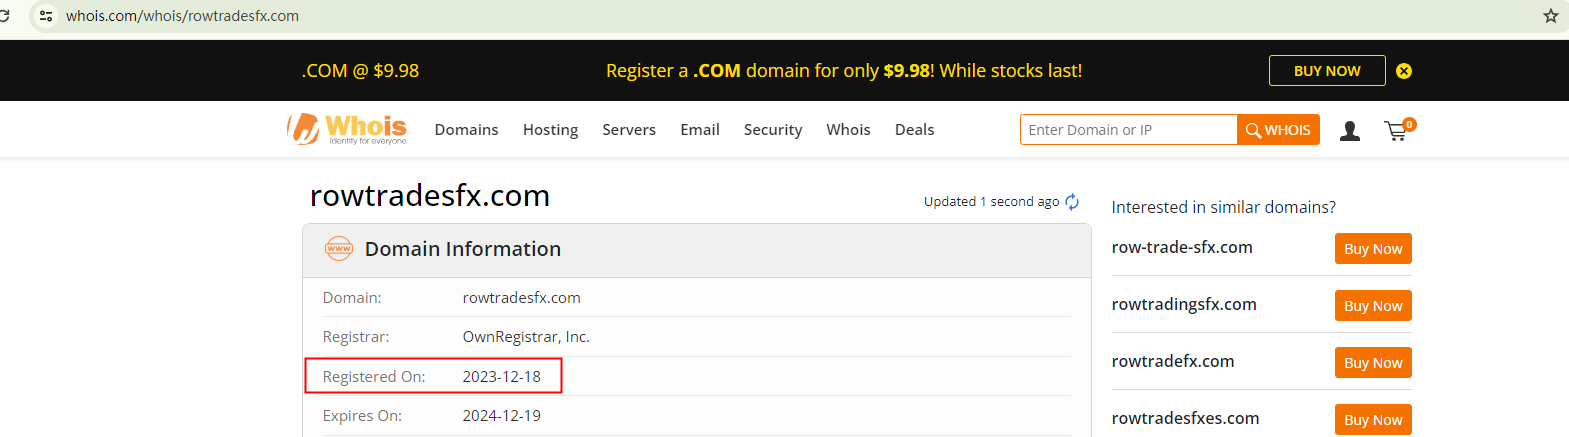Open the Deals menu item

point(914,130)
